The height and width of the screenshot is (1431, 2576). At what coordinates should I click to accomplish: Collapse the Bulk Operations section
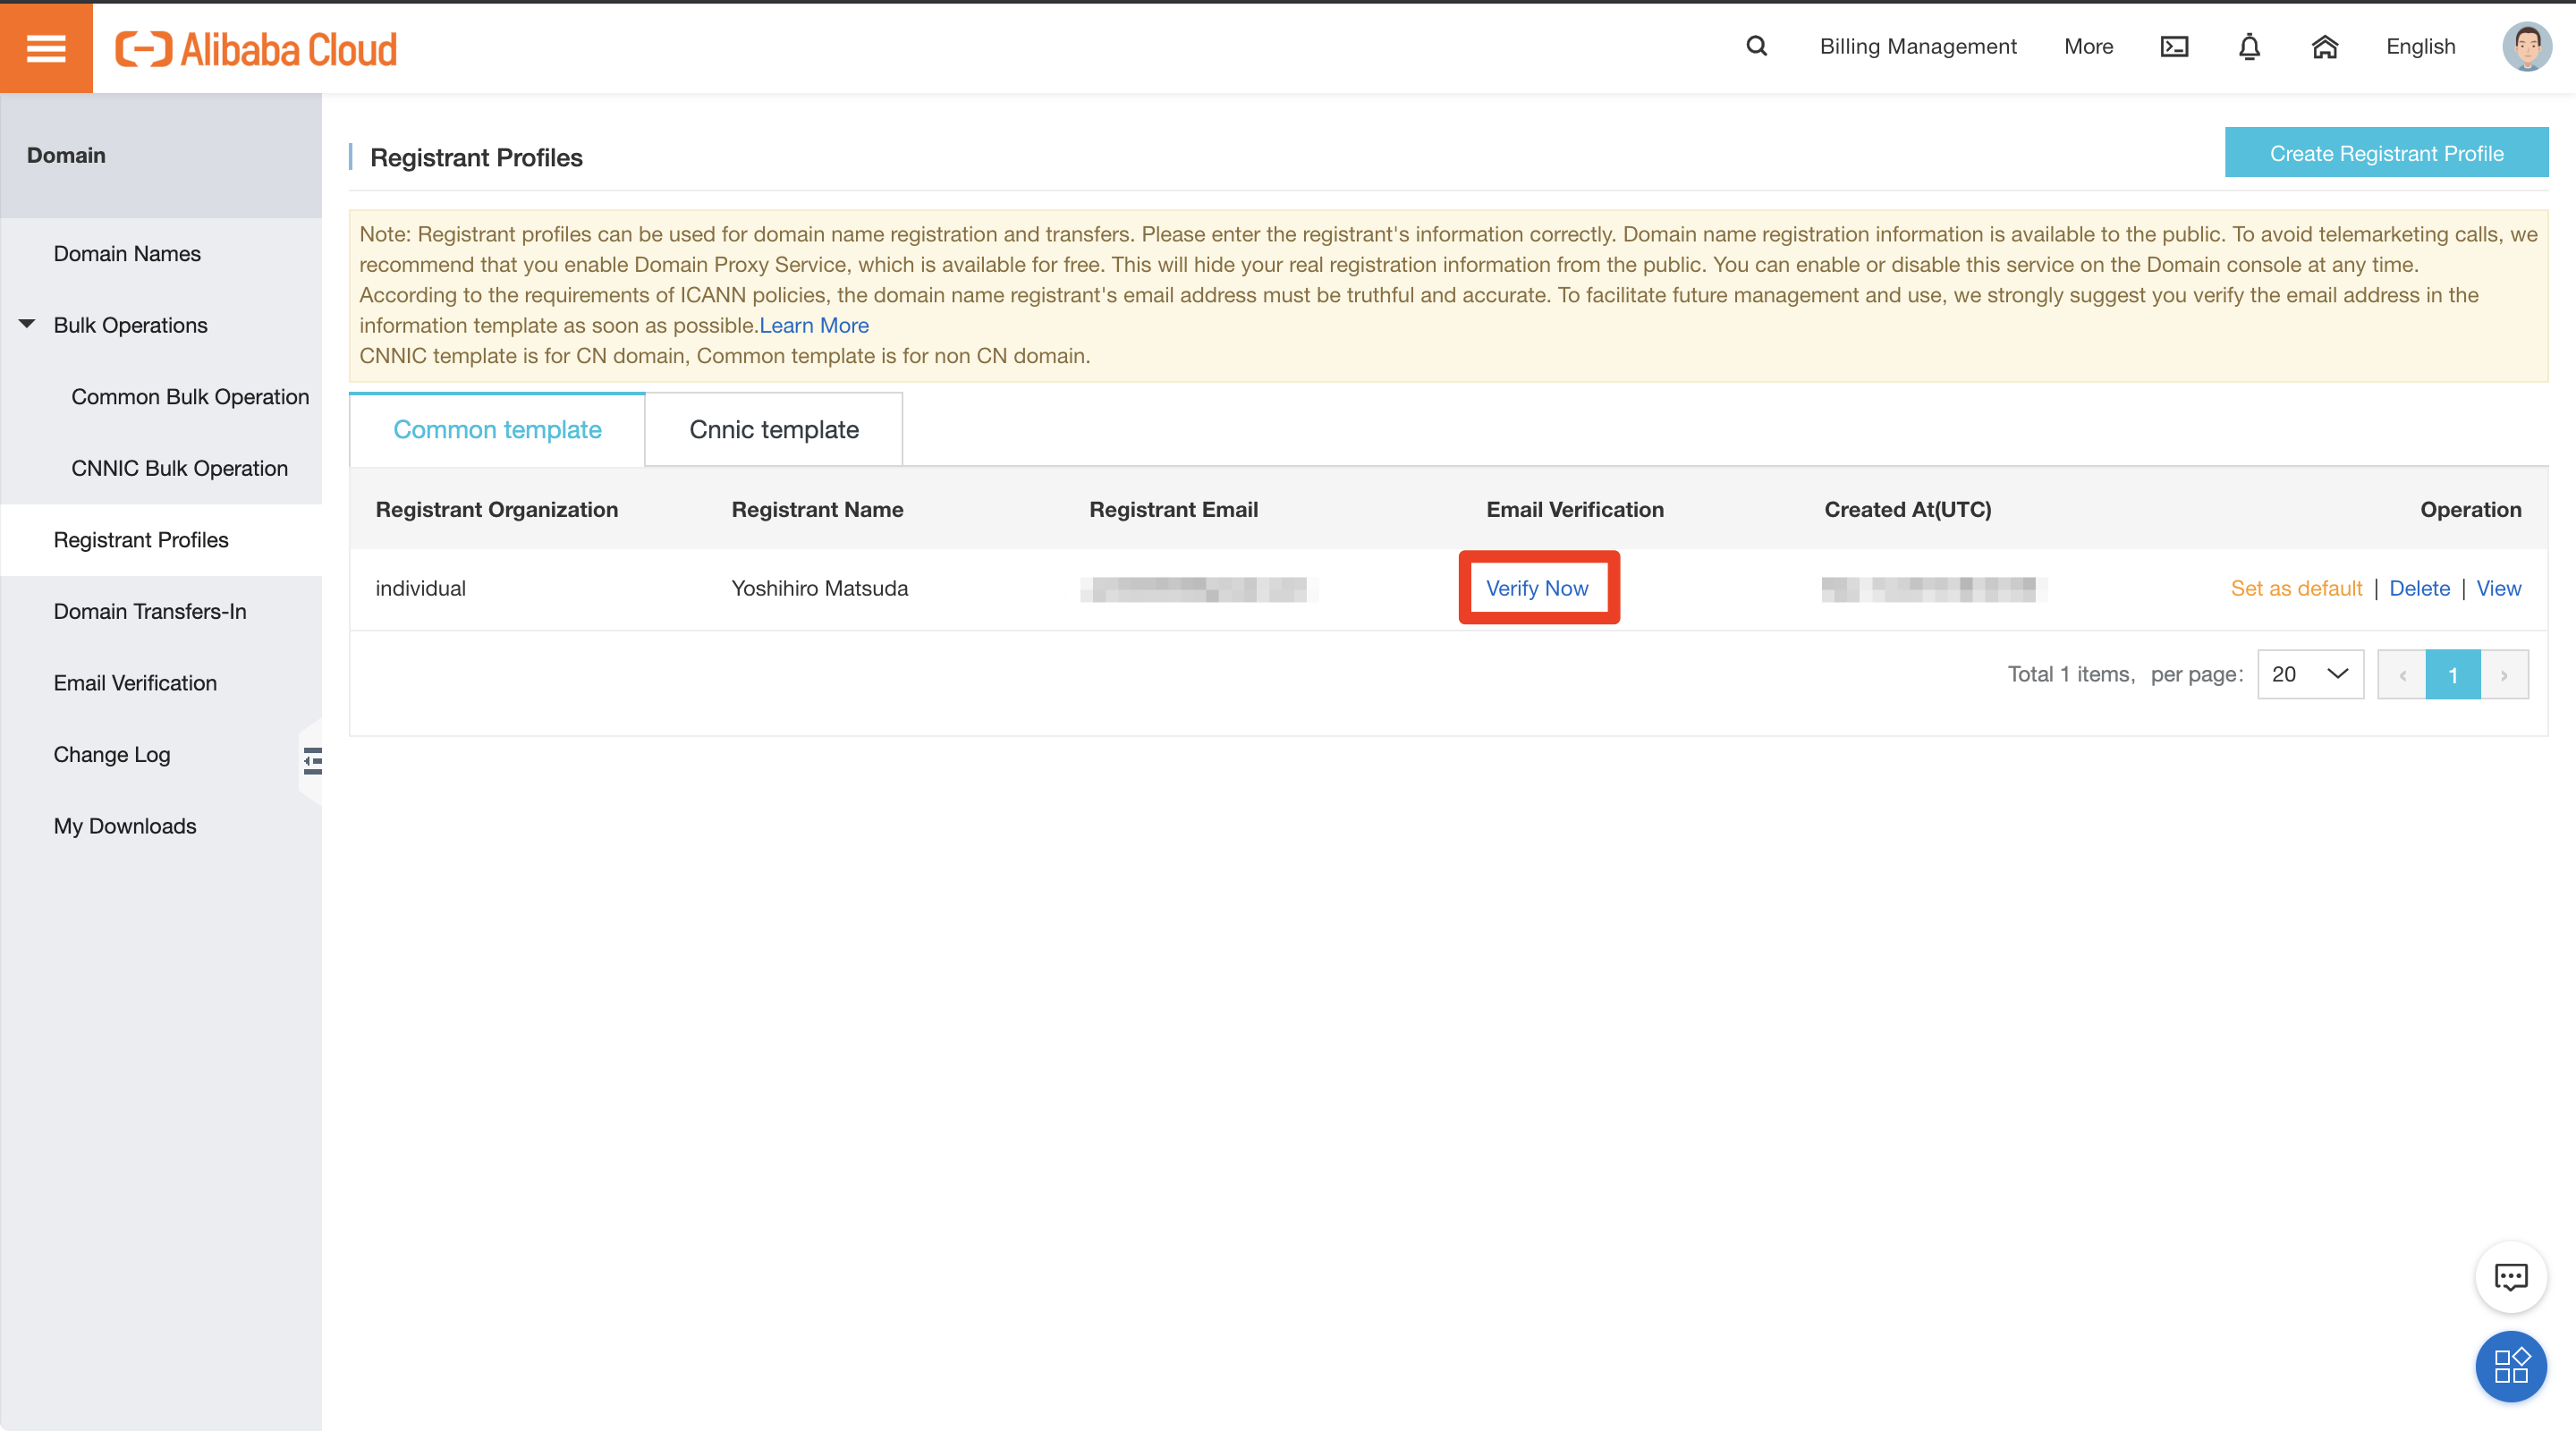click(x=27, y=324)
